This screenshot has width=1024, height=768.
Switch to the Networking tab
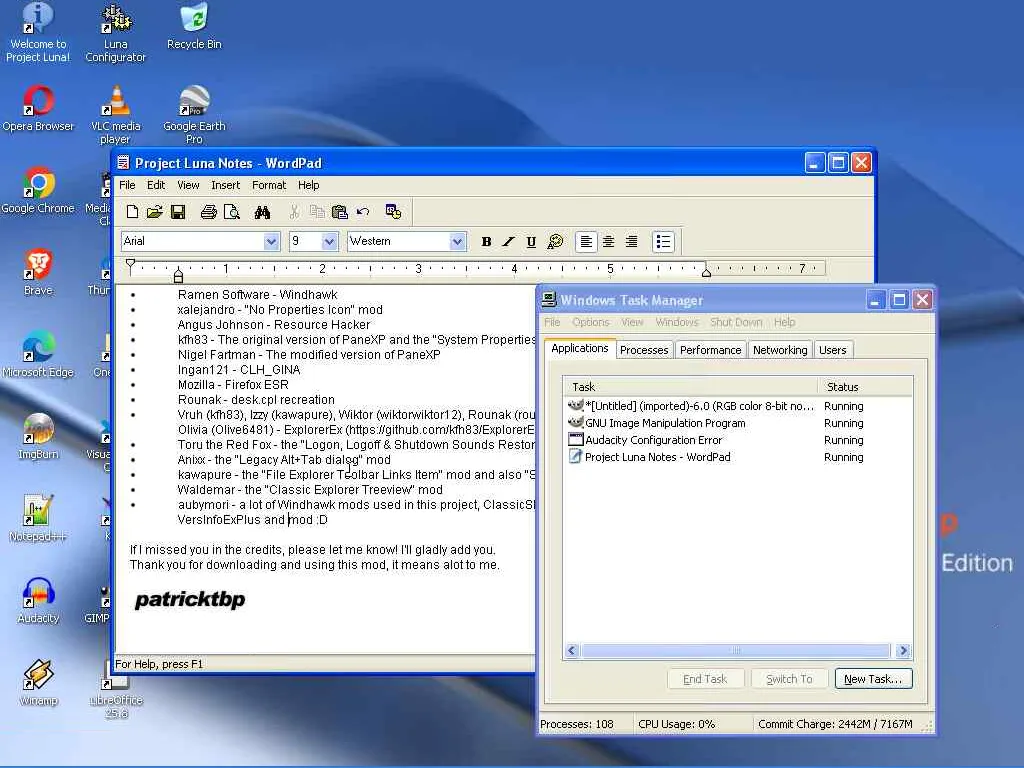pos(780,350)
